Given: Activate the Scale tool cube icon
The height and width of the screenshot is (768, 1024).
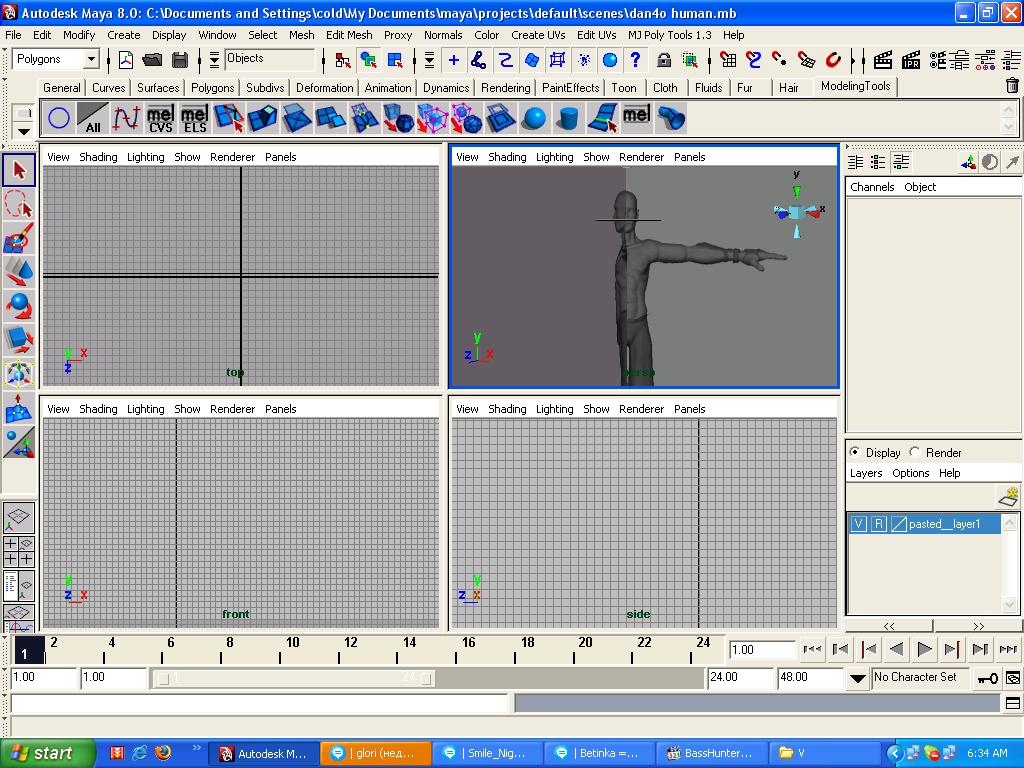Looking at the screenshot, I should (x=19, y=340).
